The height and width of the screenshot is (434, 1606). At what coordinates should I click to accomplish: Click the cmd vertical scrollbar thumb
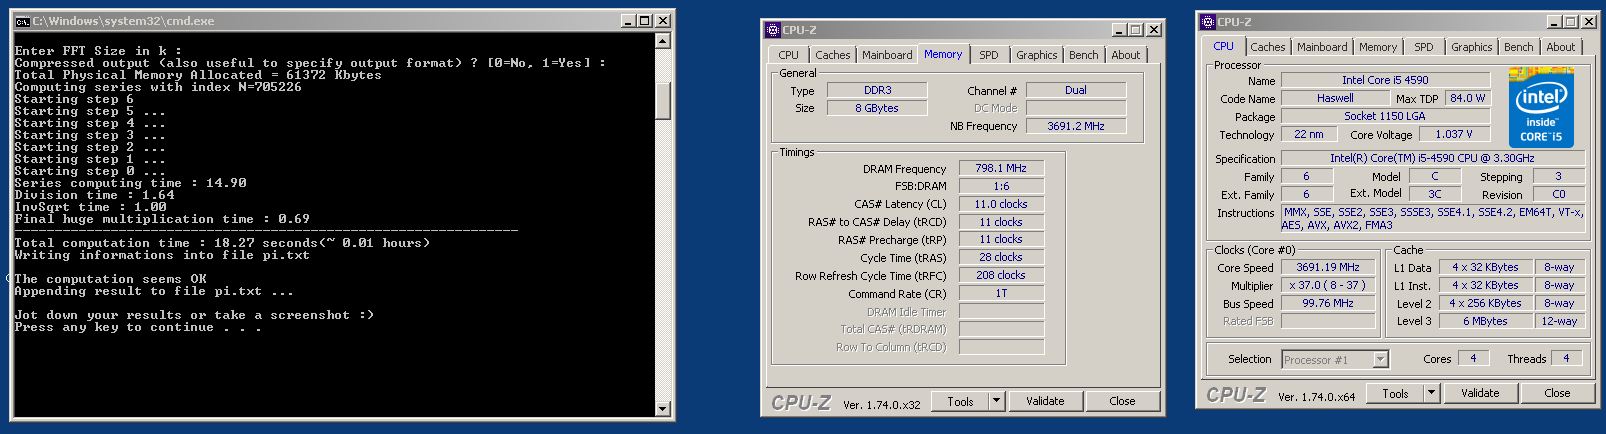(663, 101)
